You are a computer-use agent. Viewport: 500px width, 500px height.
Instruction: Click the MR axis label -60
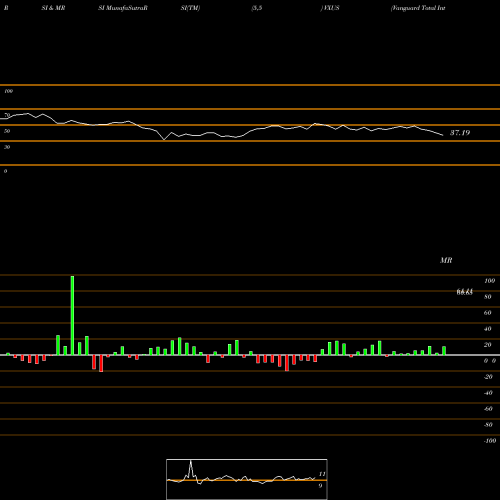pos(488,409)
